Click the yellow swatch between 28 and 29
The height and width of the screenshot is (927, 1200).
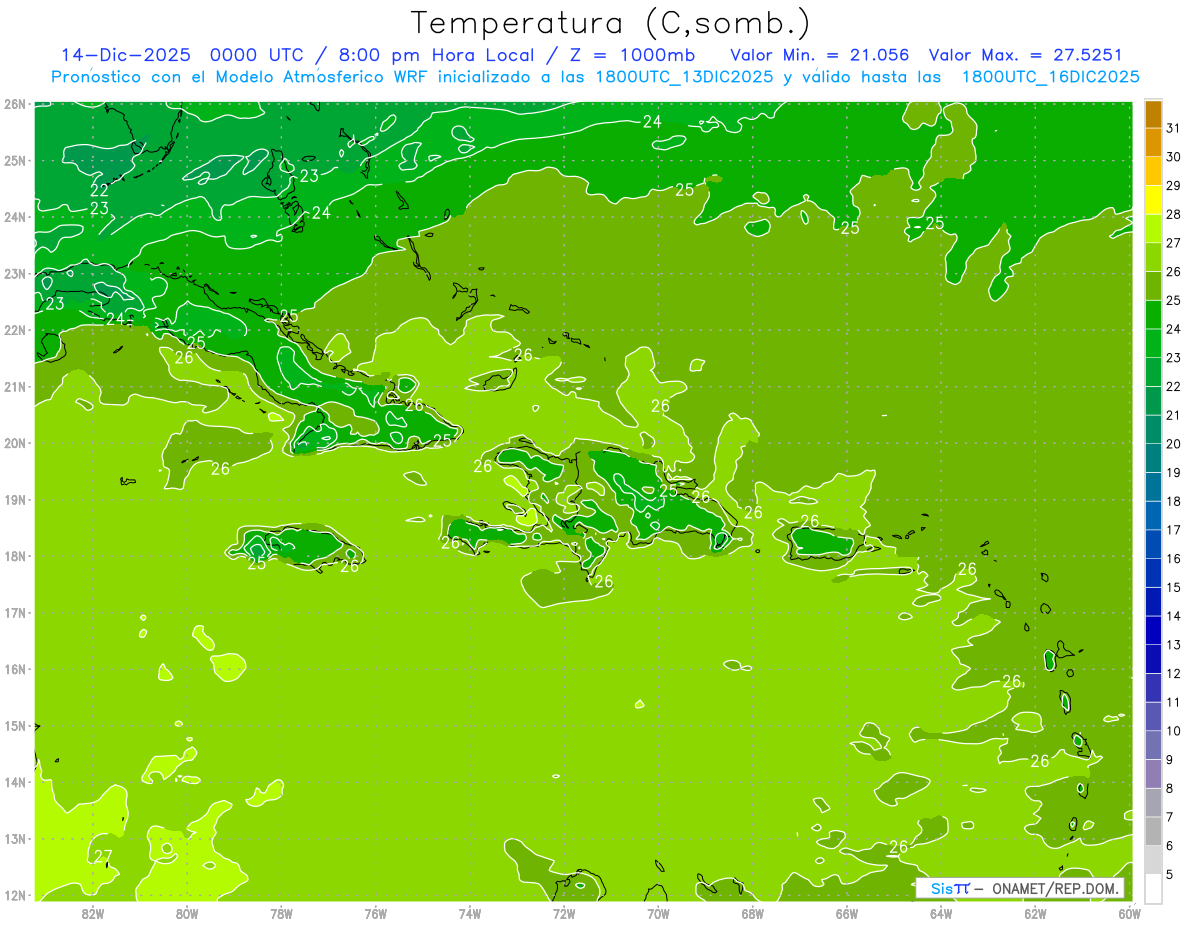point(1154,200)
